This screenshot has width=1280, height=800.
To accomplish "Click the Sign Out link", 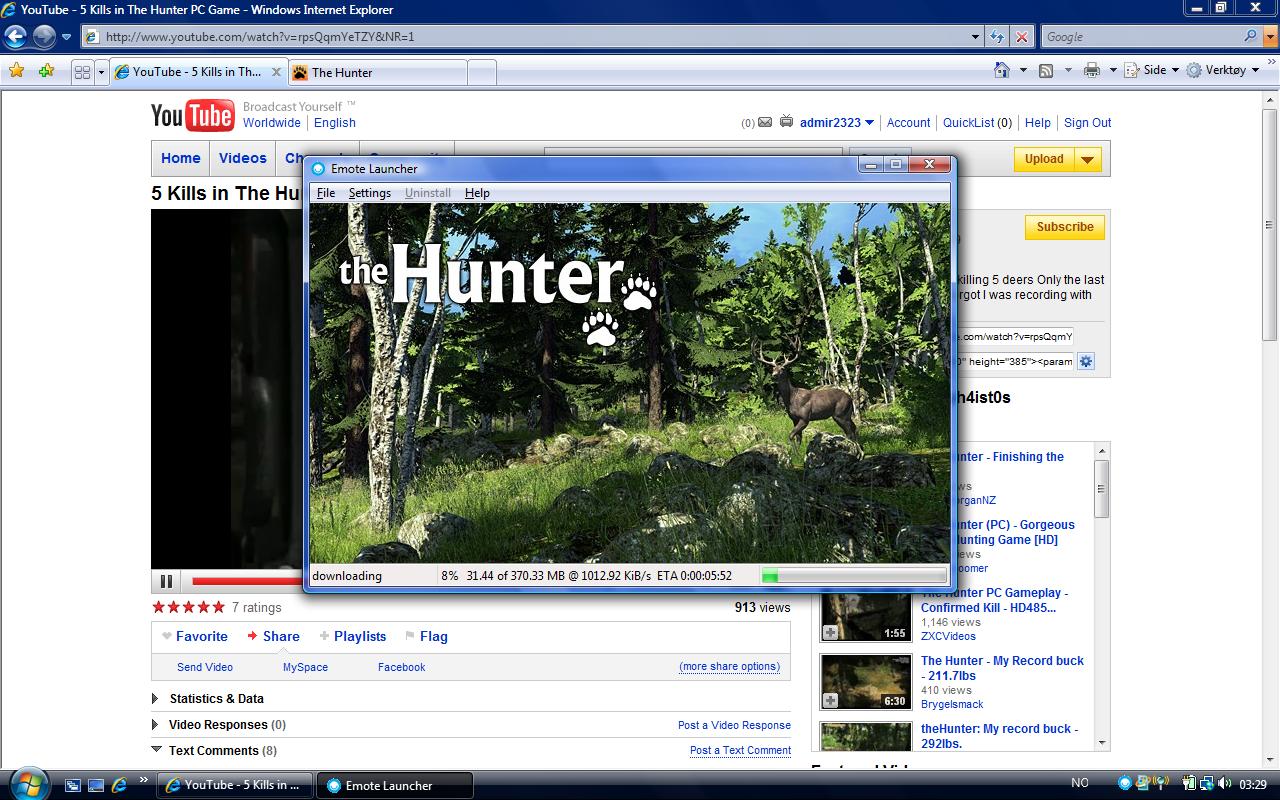I will [1087, 123].
